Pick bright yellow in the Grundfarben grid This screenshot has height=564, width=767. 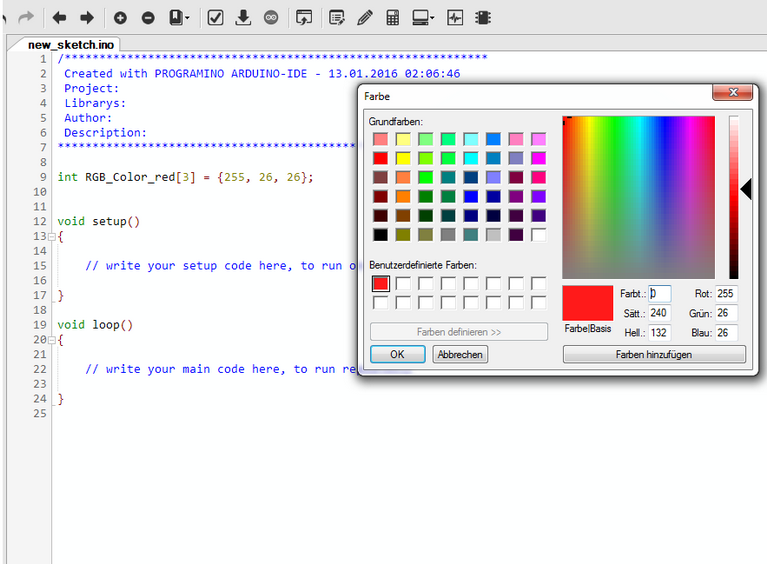(403, 158)
